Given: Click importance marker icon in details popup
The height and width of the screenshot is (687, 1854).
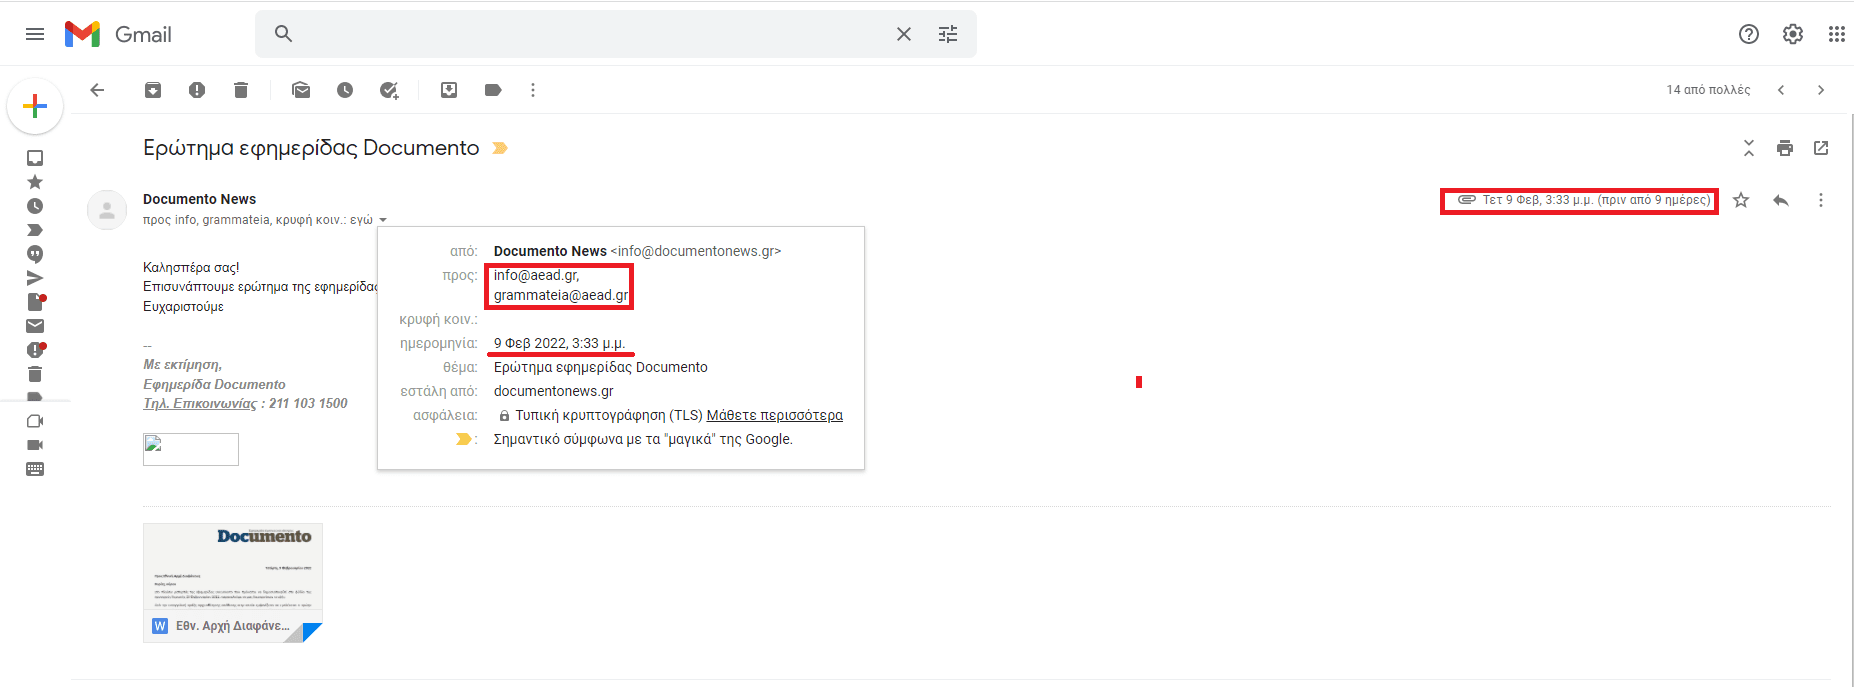Looking at the screenshot, I should pos(464,439).
